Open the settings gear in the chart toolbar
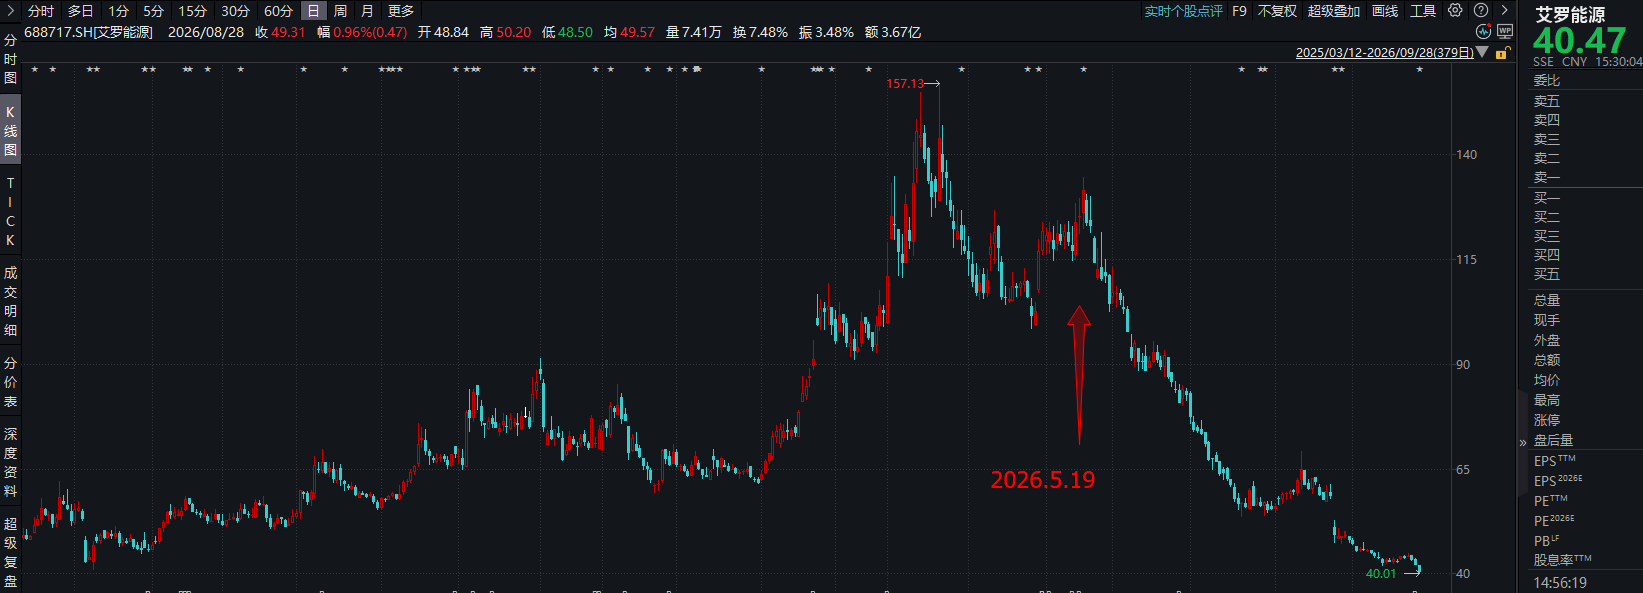This screenshot has width=1643, height=593. (1455, 10)
